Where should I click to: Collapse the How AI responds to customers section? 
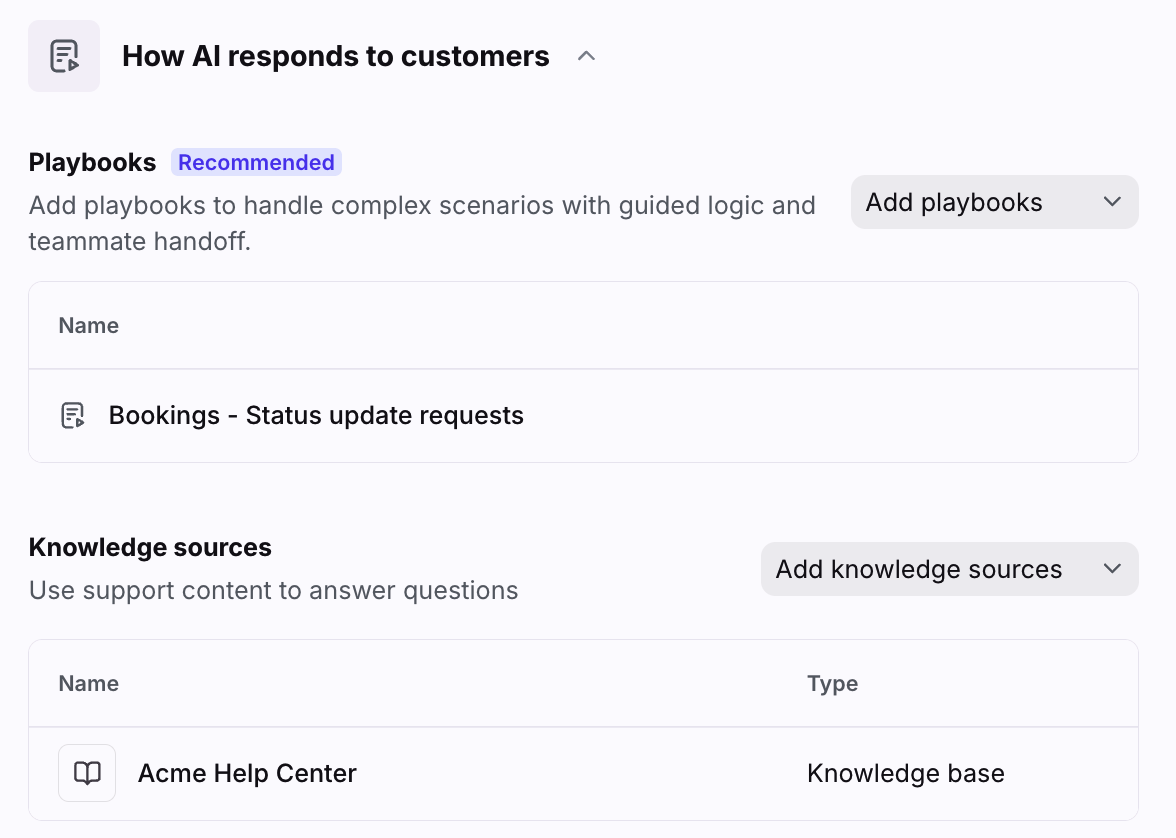point(587,57)
